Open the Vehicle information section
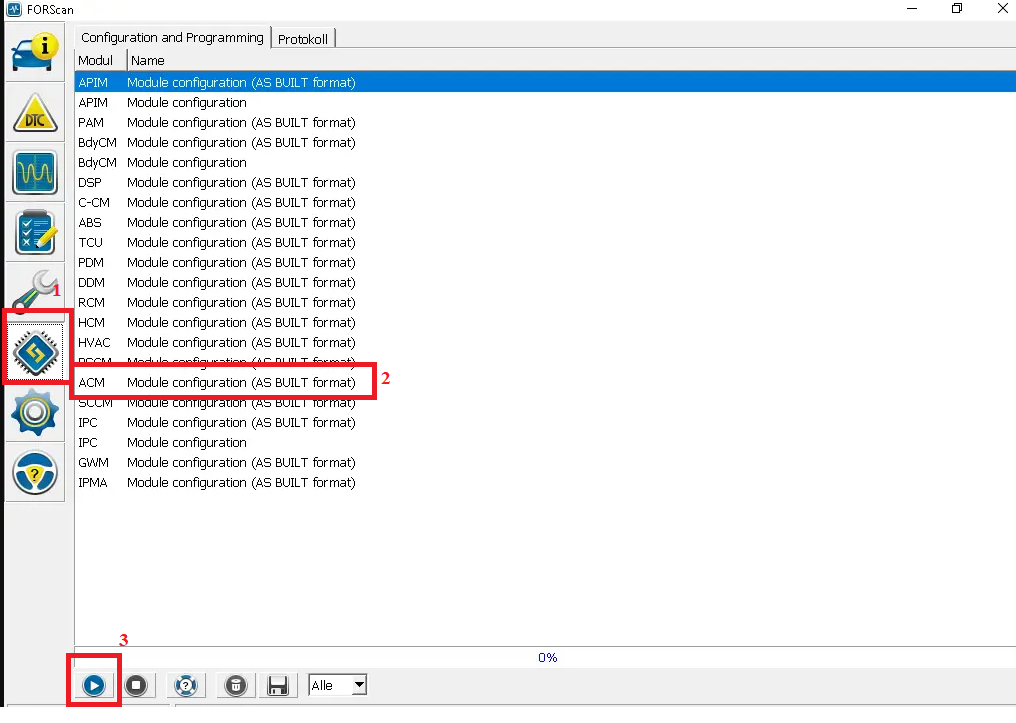 (x=35, y=53)
